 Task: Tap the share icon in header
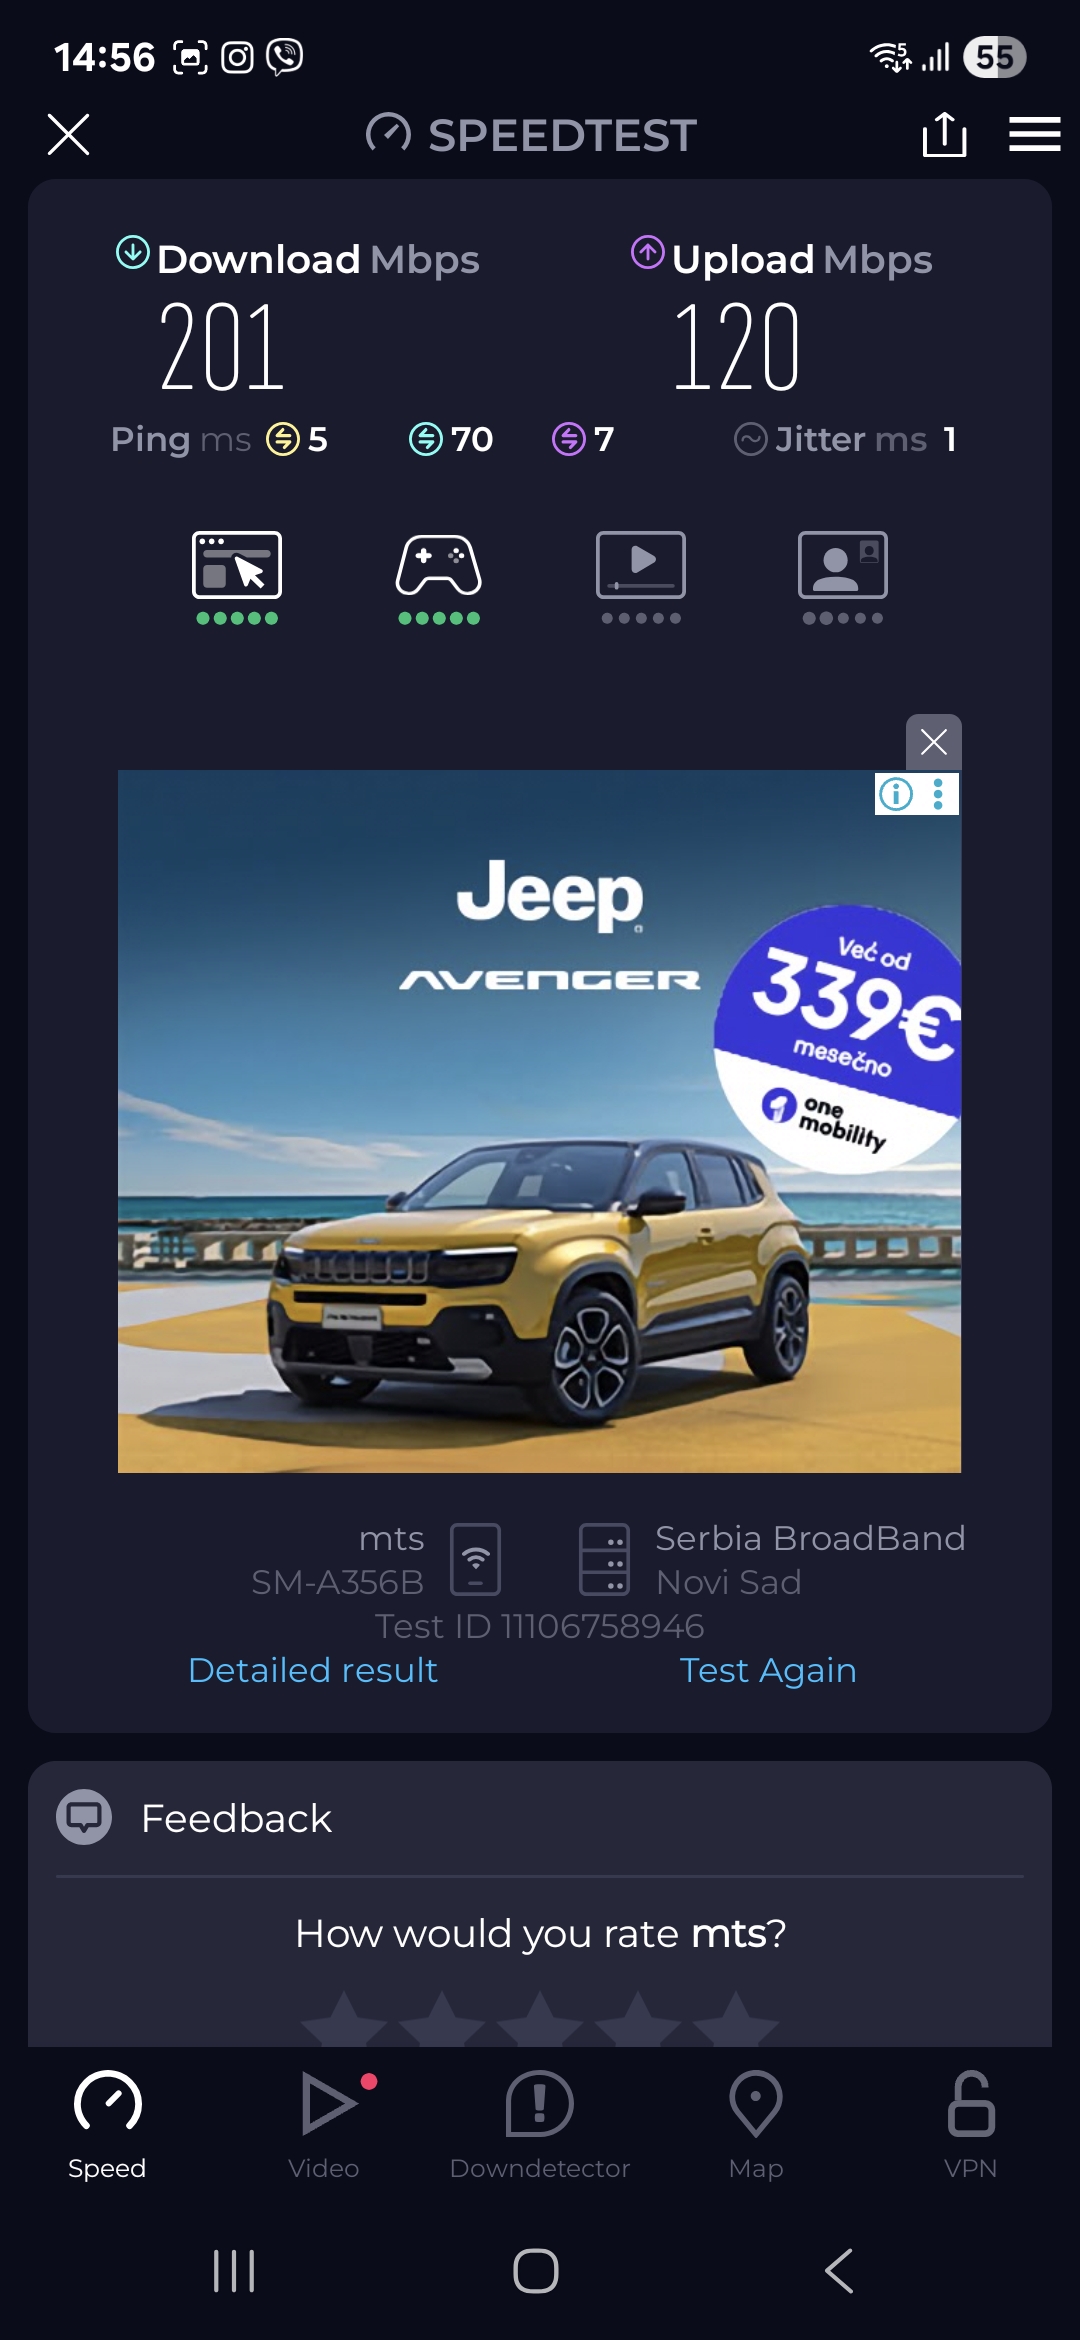(944, 134)
